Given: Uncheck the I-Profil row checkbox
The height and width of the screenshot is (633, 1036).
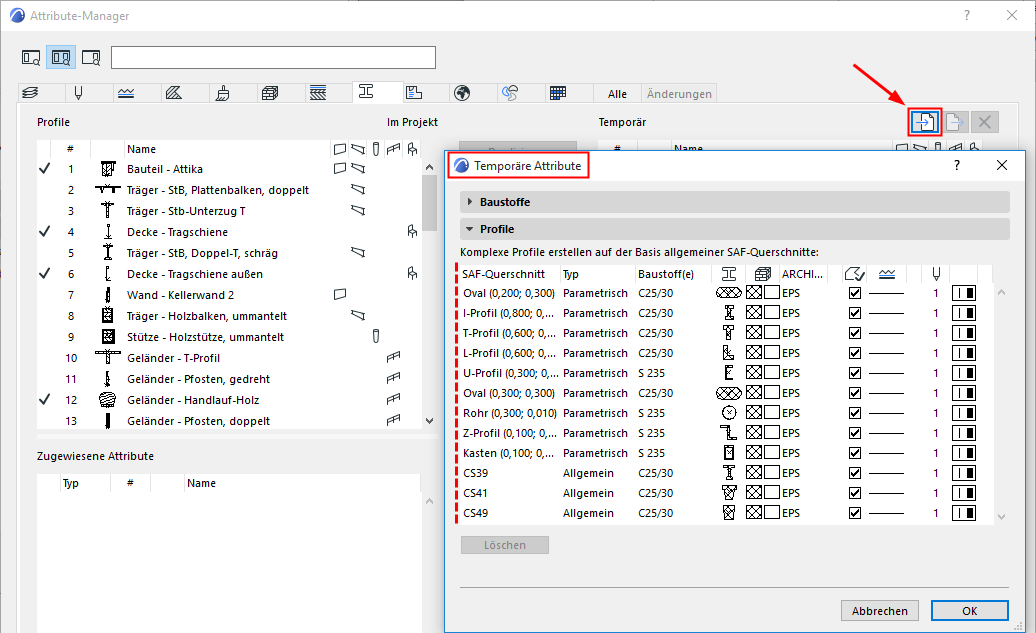Looking at the screenshot, I should 855,313.
